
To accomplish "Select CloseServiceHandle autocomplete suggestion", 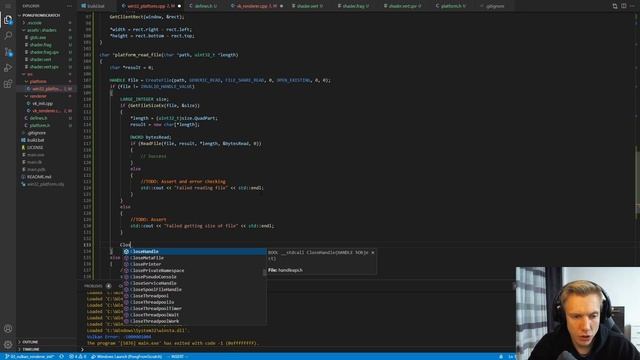I will point(195,283).
